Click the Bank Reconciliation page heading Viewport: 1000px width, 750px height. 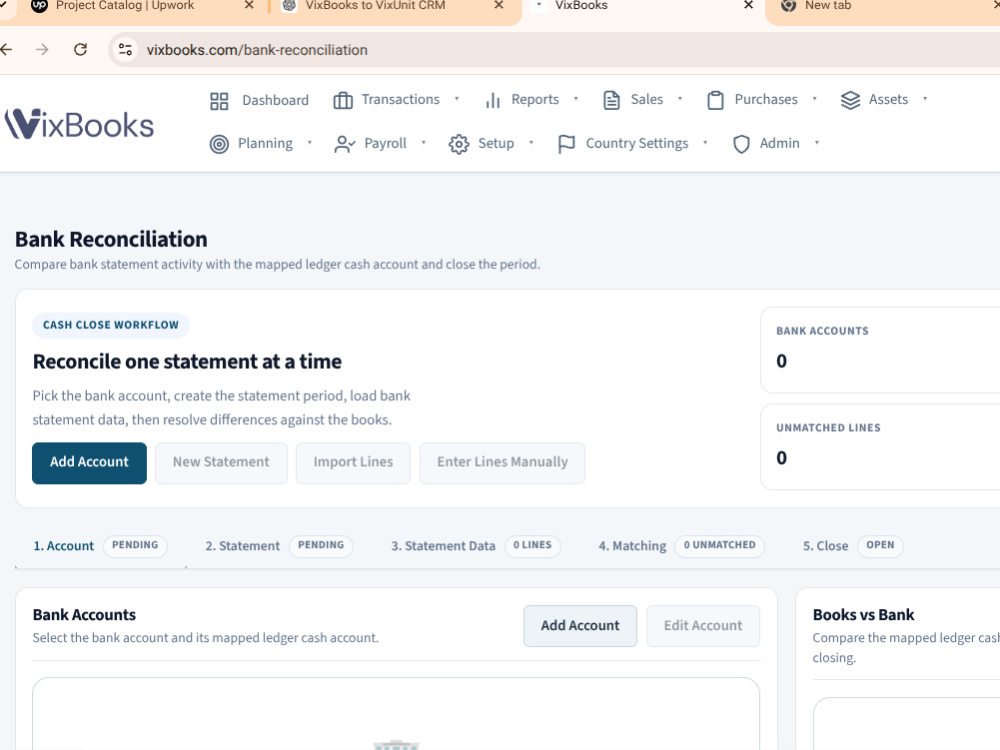pyautogui.click(x=111, y=239)
